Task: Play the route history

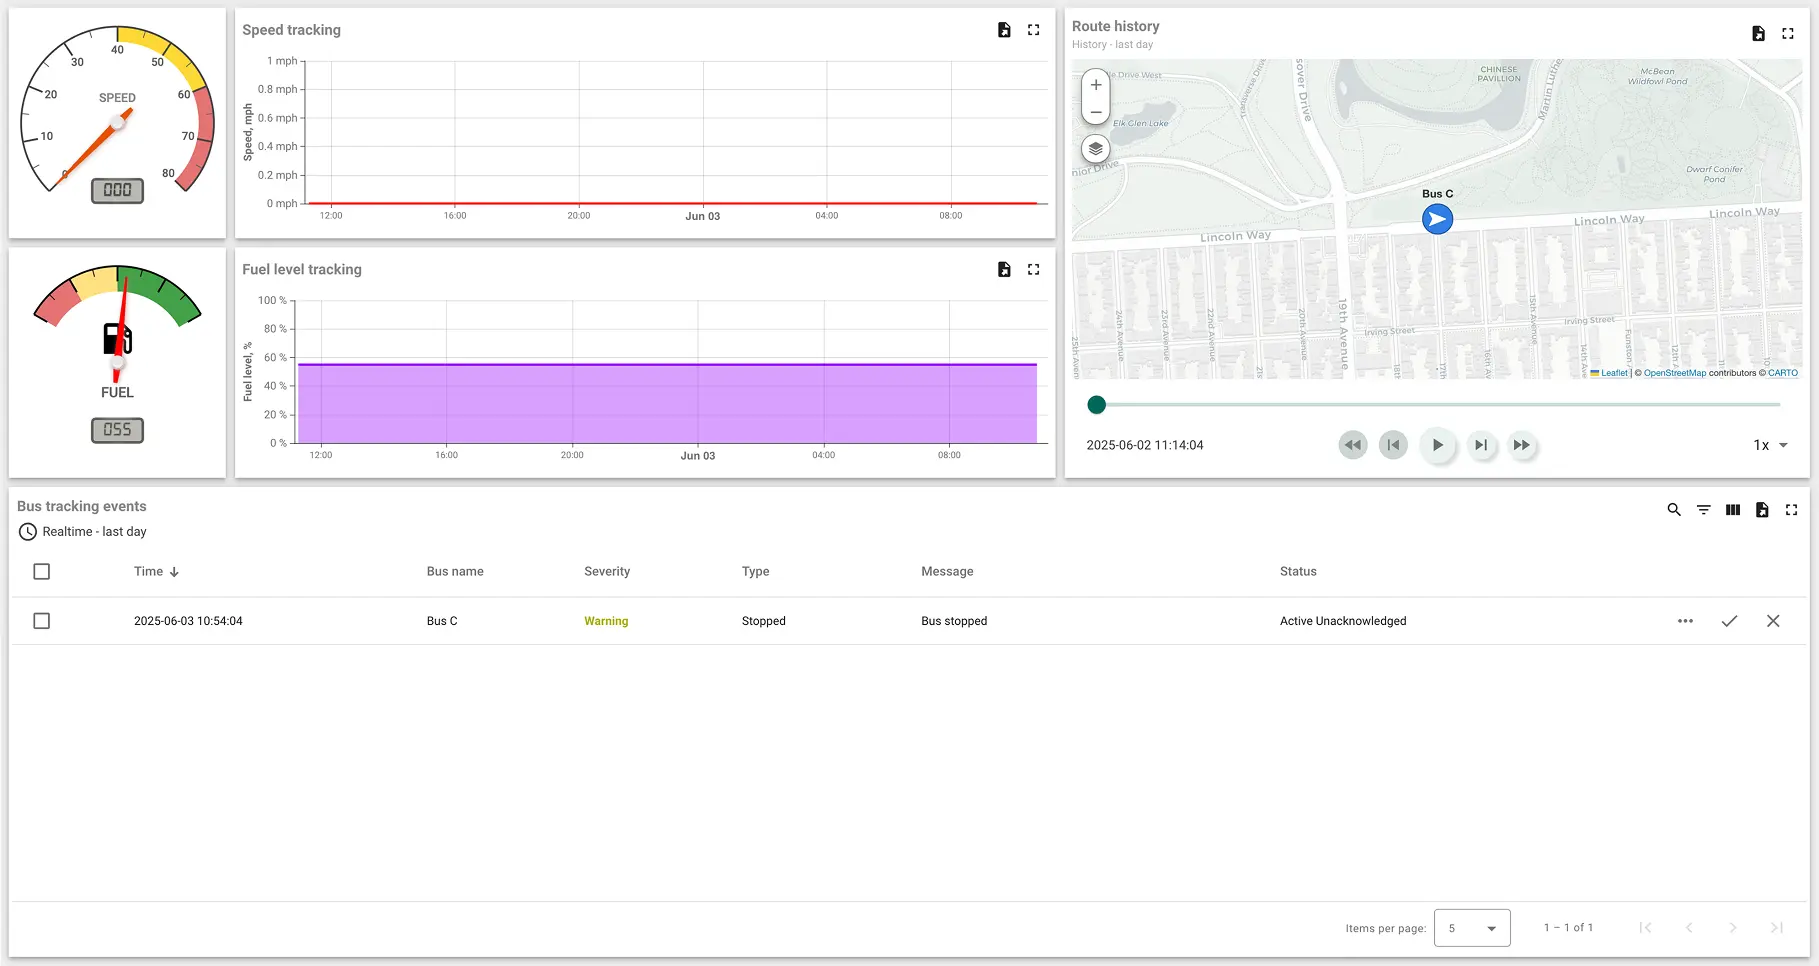Action: (1437, 445)
